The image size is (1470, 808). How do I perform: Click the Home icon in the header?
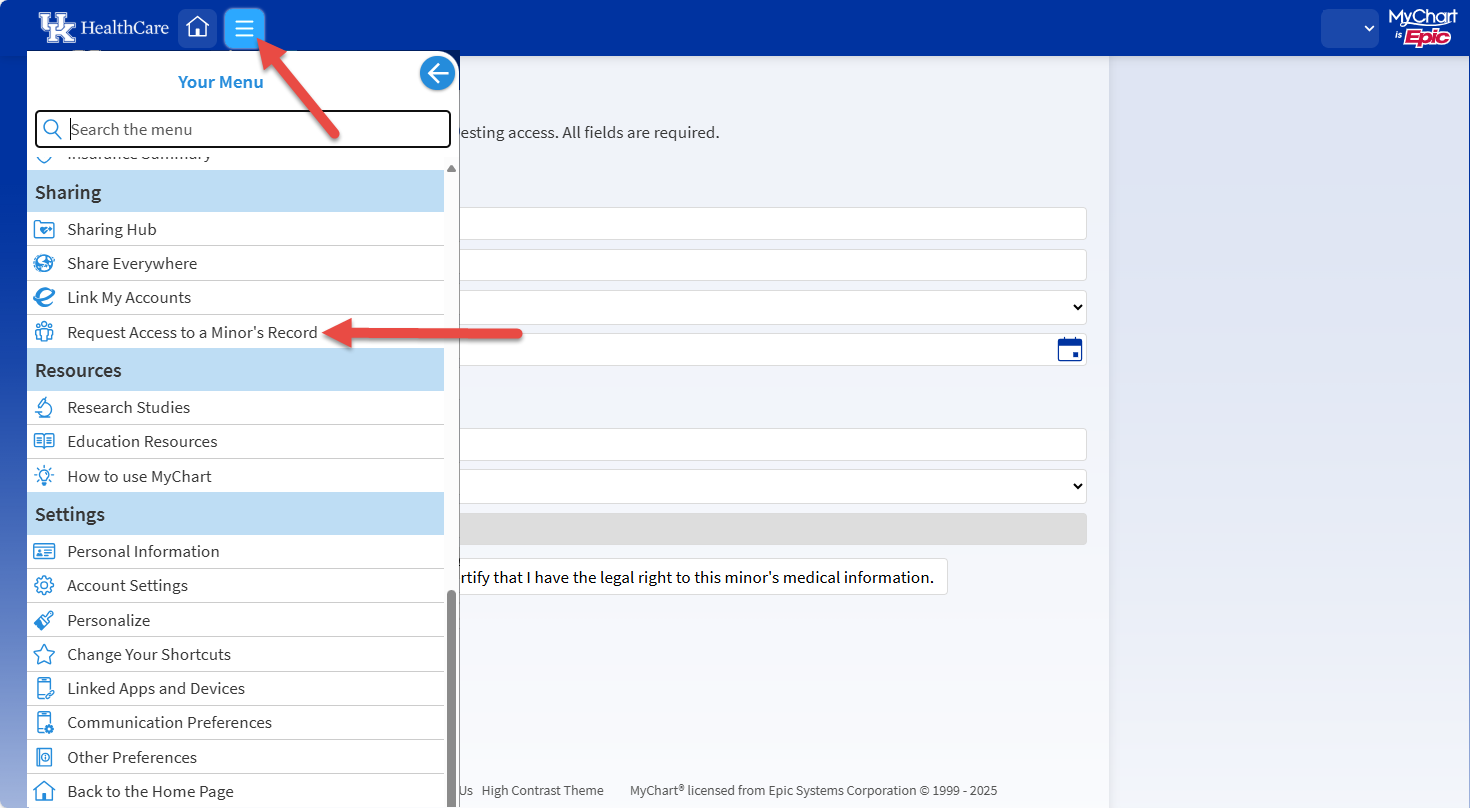tap(197, 28)
